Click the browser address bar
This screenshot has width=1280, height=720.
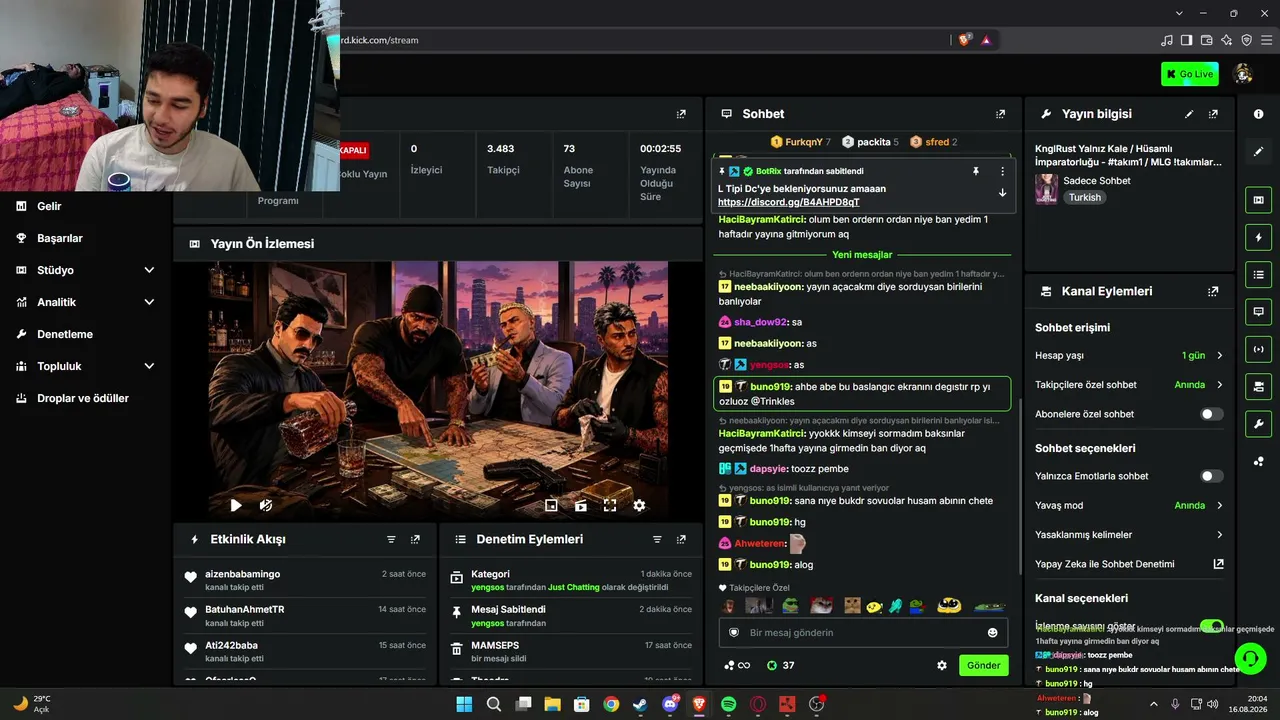640,40
